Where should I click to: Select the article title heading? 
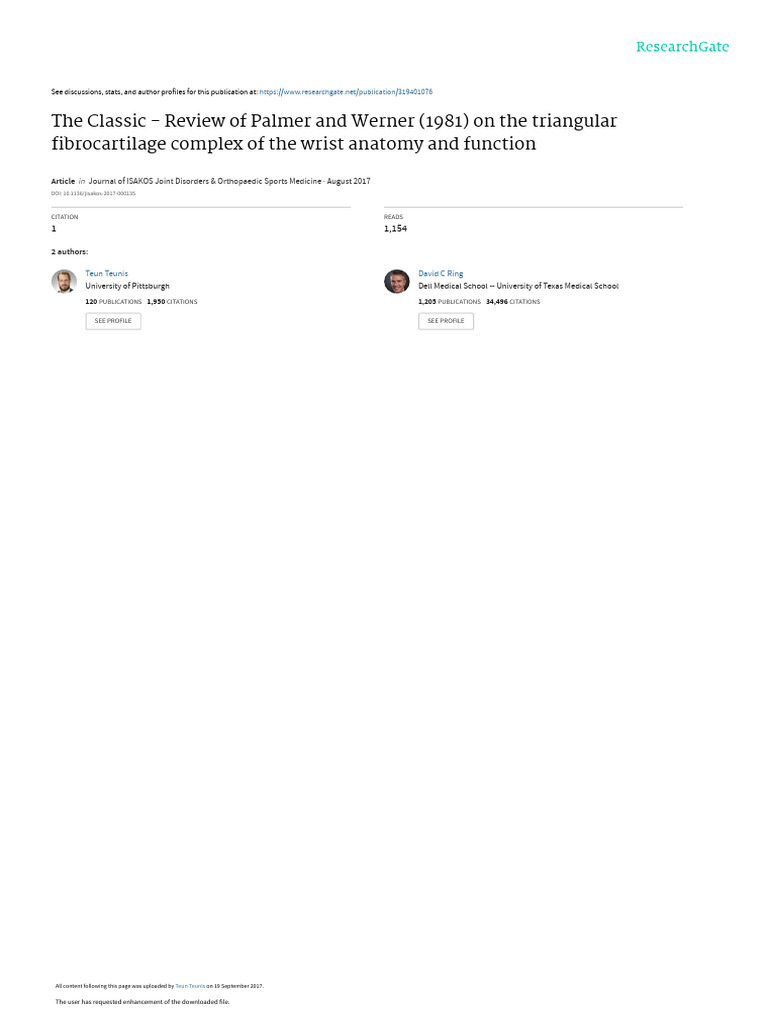click(334, 132)
